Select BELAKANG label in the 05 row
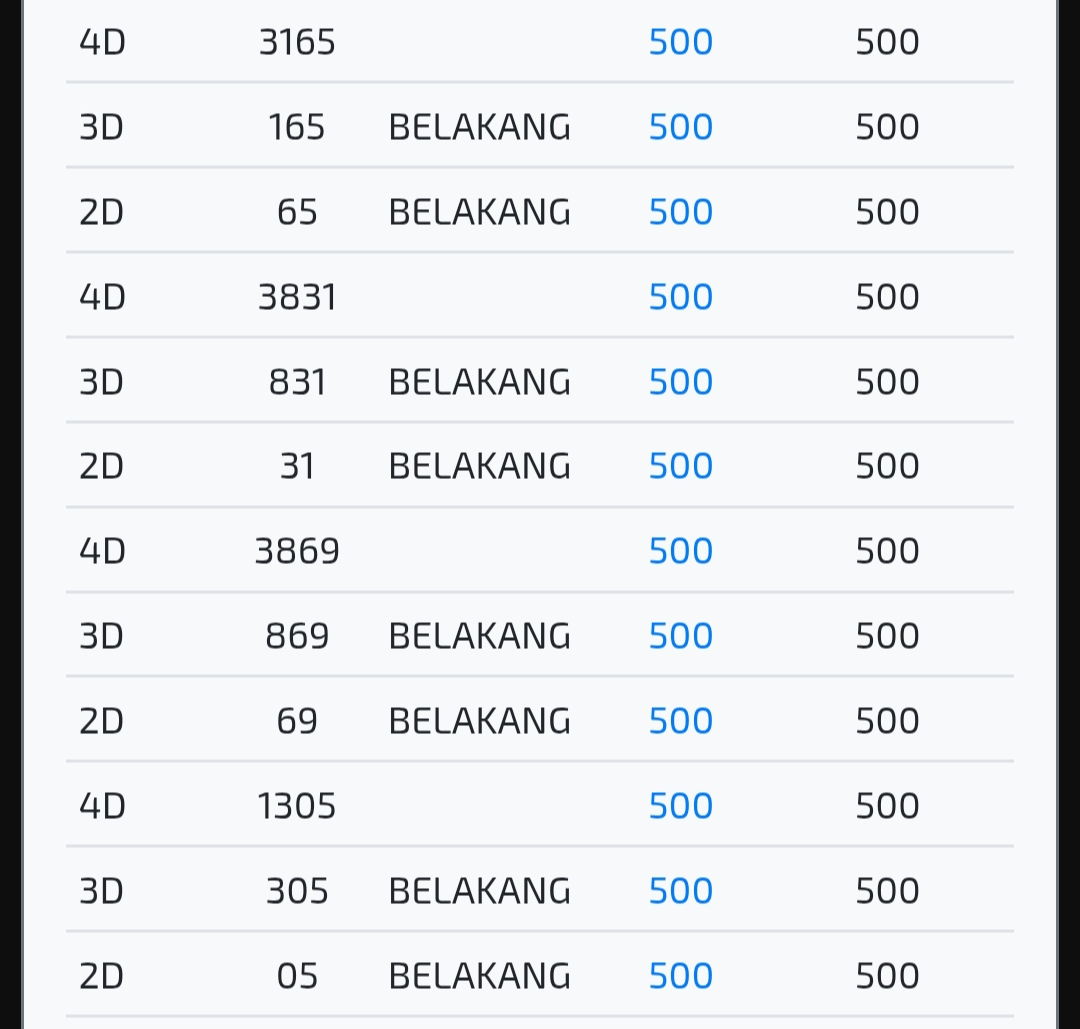Image resolution: width=1080 pixels, height=1029 pixels. point(479,975)
